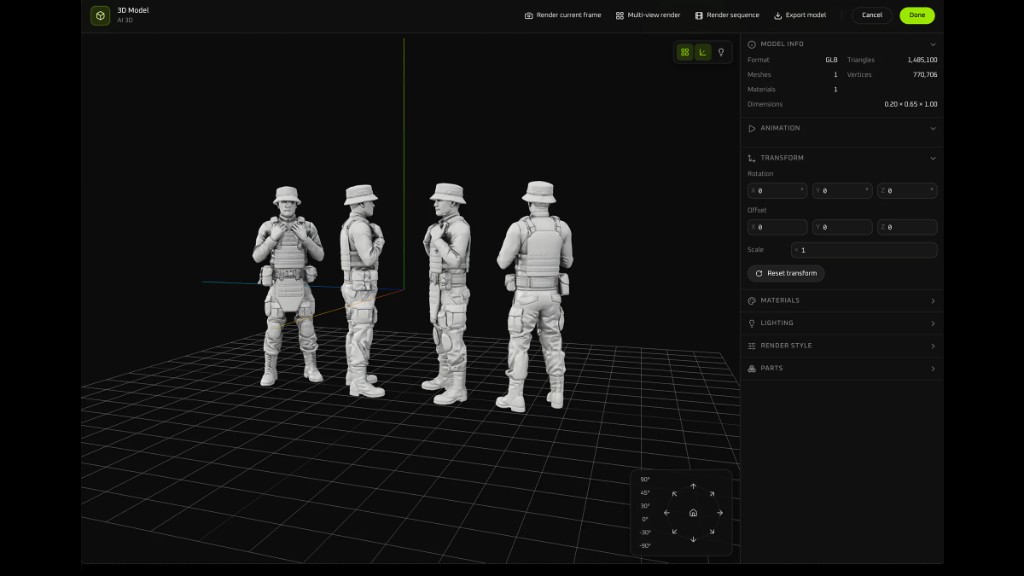Set camera elevation to 90°
1024x576 pixels.
point(645,479)
